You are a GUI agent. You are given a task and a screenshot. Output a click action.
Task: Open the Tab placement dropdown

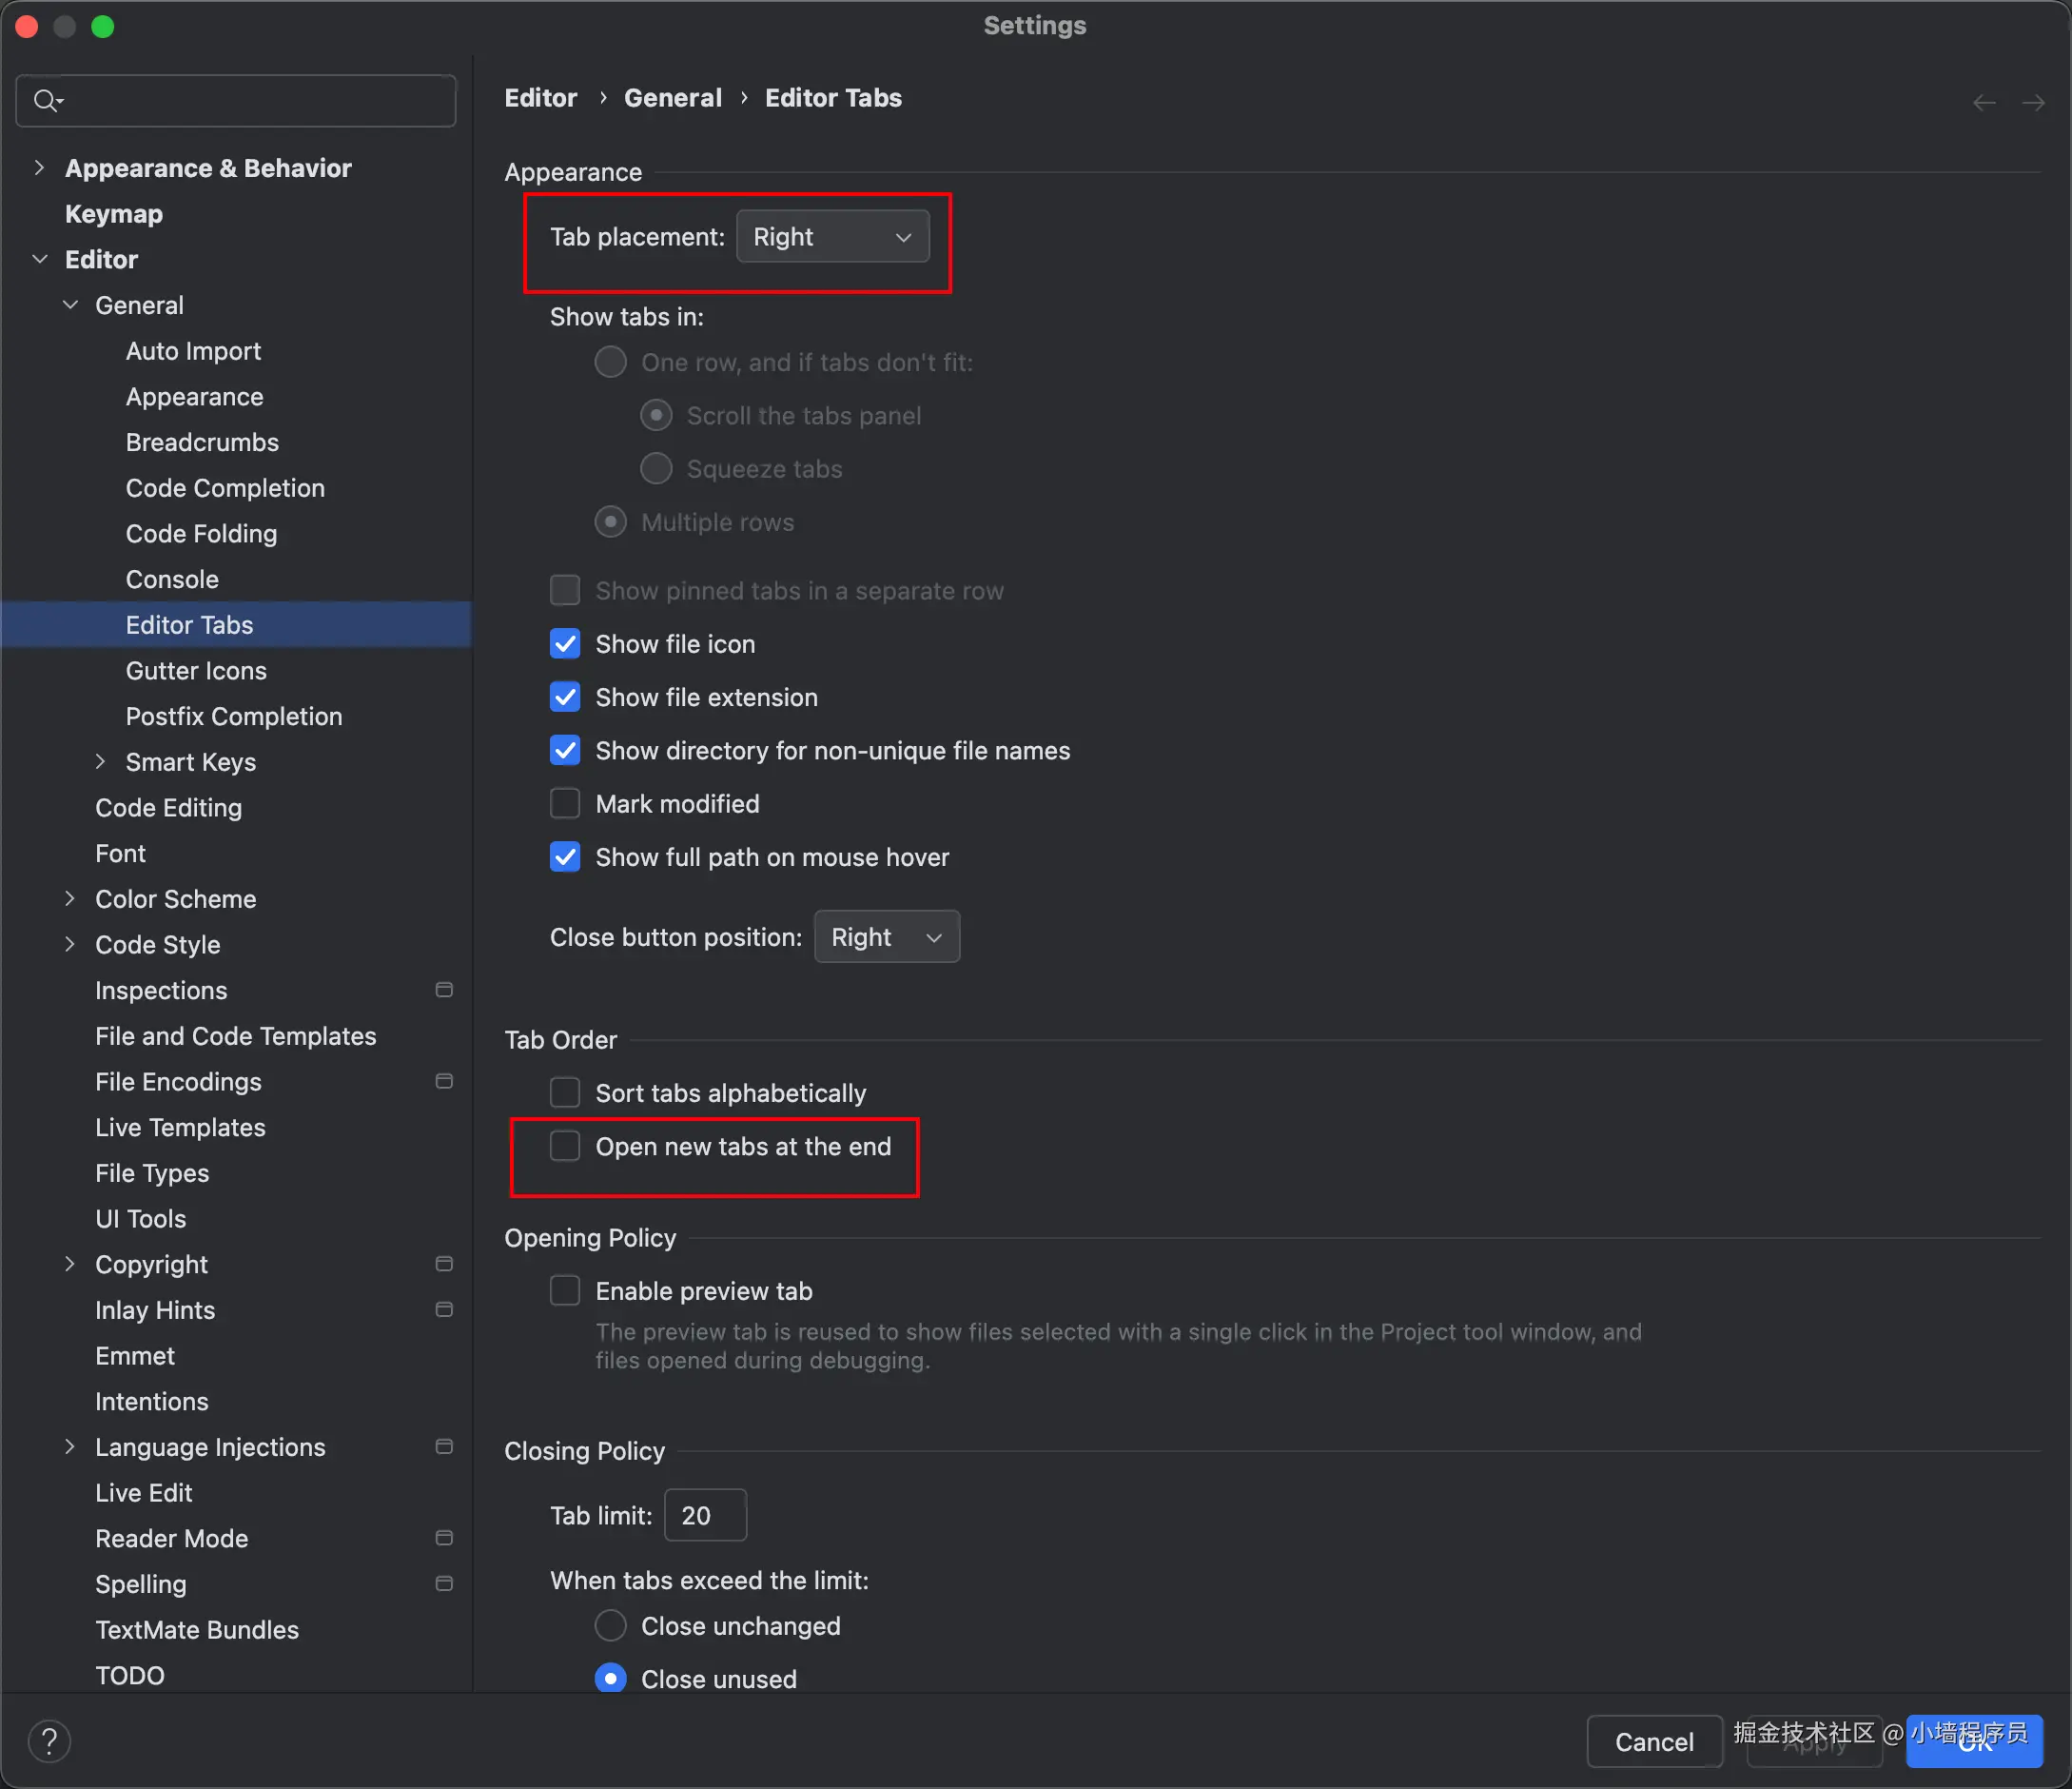click(x=832, y=237)
